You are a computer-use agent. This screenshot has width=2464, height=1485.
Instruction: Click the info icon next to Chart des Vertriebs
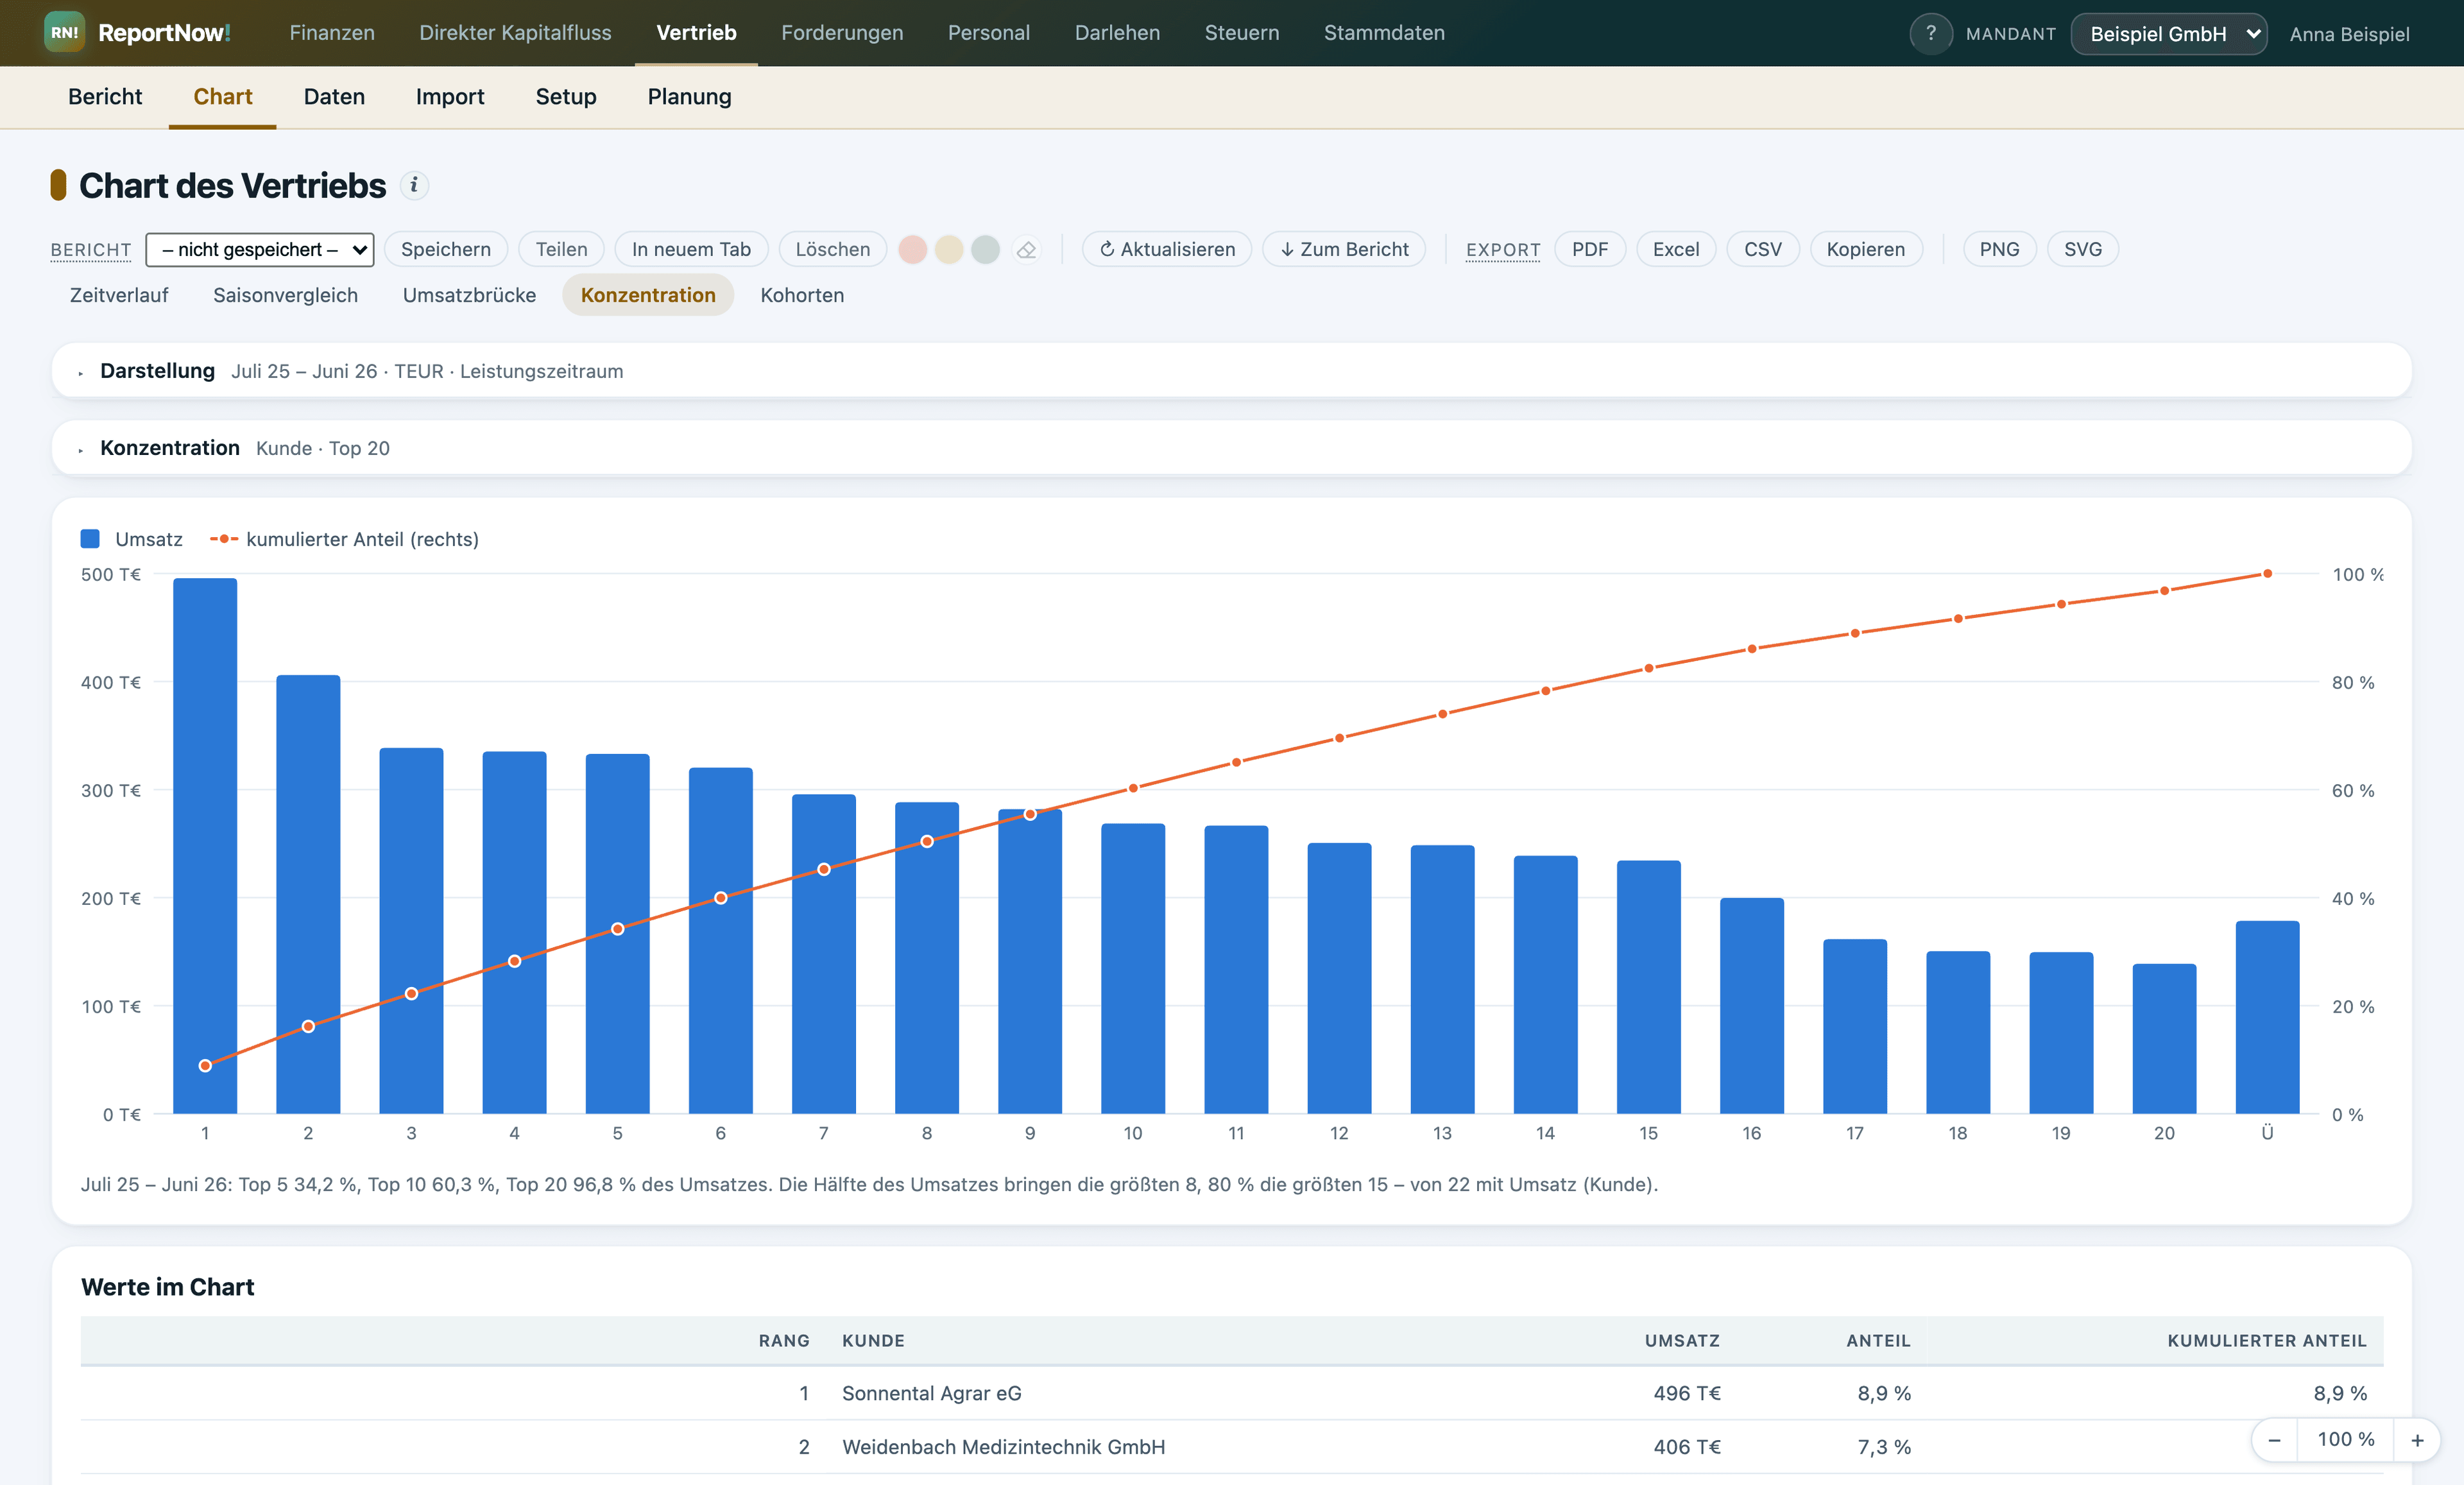point(414,185)
